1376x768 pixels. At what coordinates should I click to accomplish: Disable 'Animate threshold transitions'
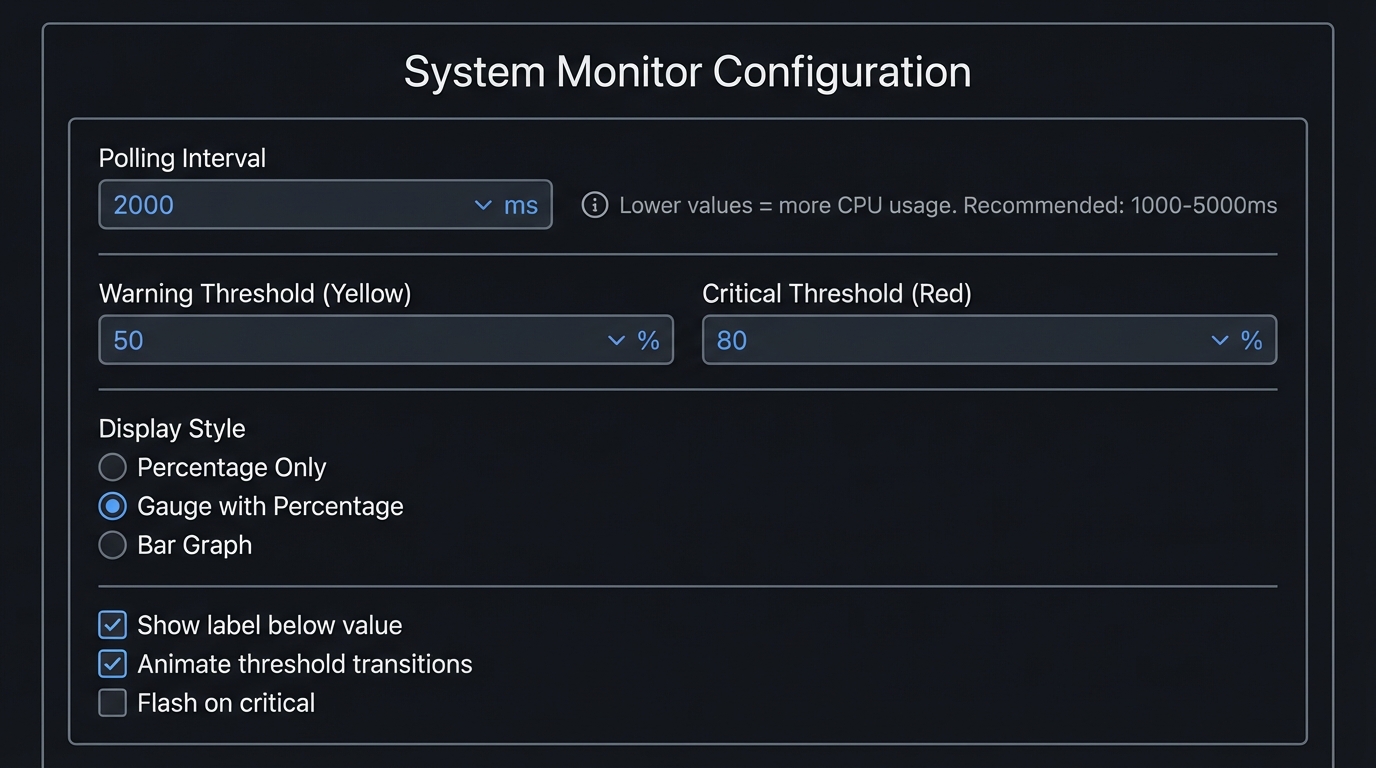(x=112, y=663)
